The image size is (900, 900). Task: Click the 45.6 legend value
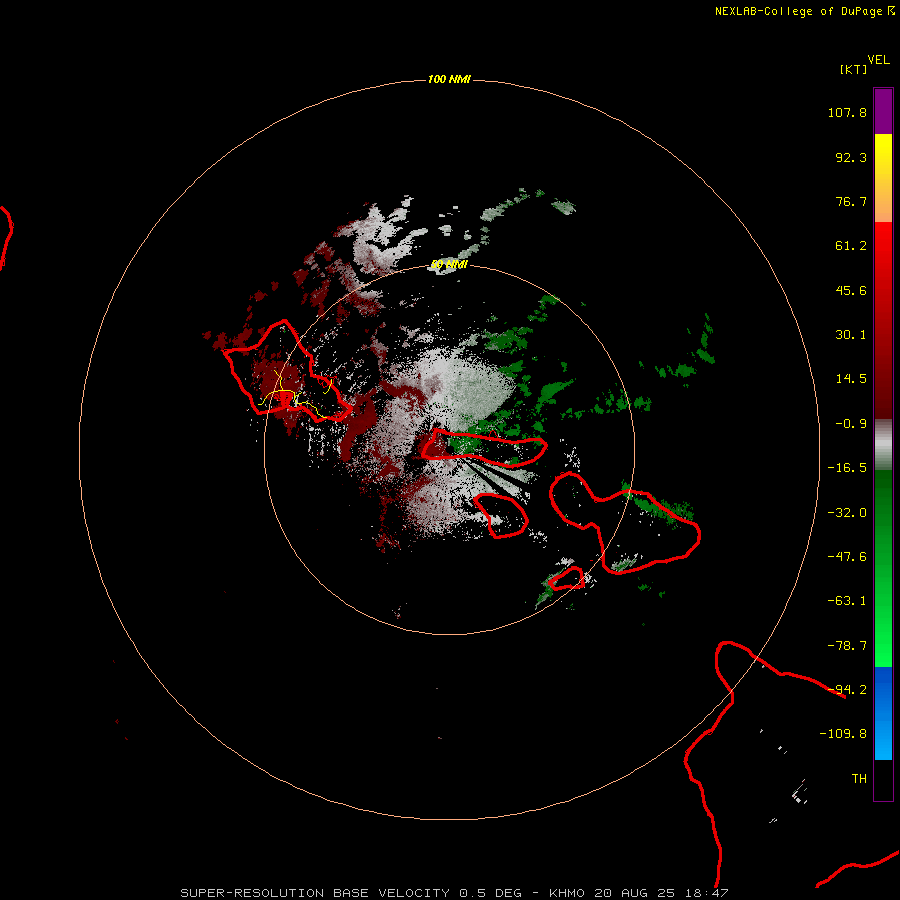851,290
